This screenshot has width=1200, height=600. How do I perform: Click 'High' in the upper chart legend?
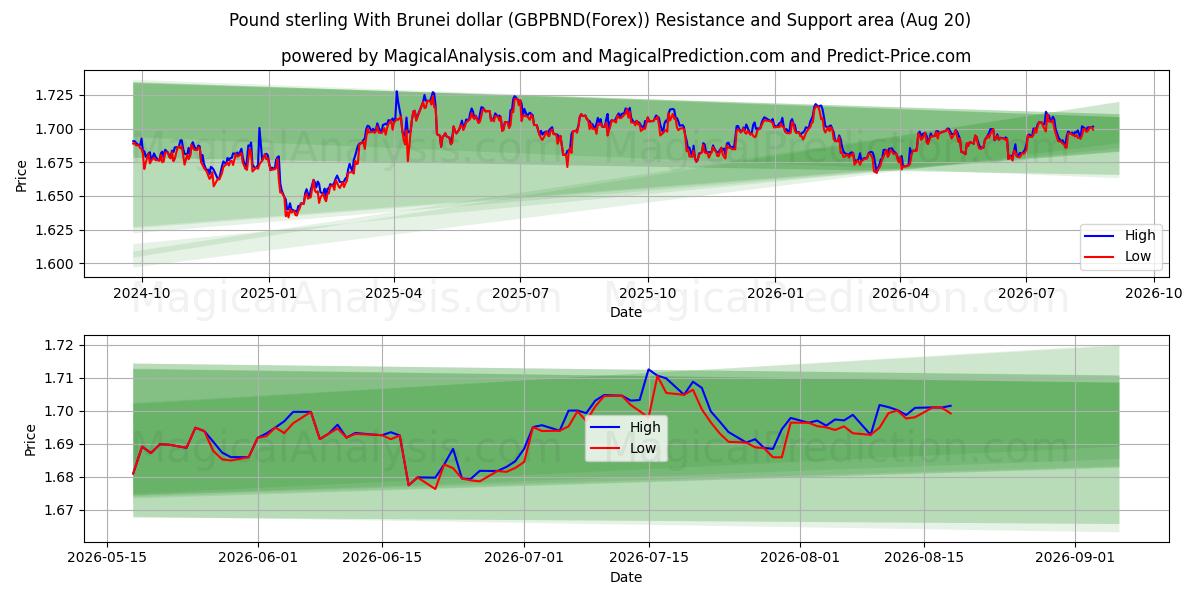1140,236
